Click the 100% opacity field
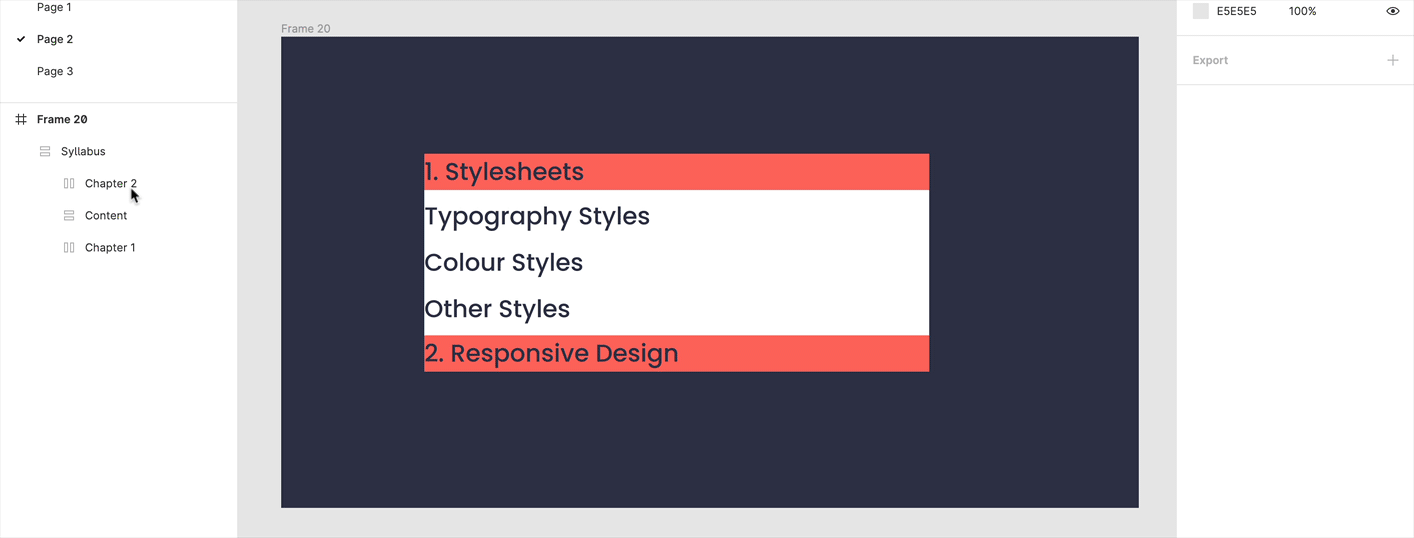This screenshot has width=1414, height=538. [x=1302, y=11]
